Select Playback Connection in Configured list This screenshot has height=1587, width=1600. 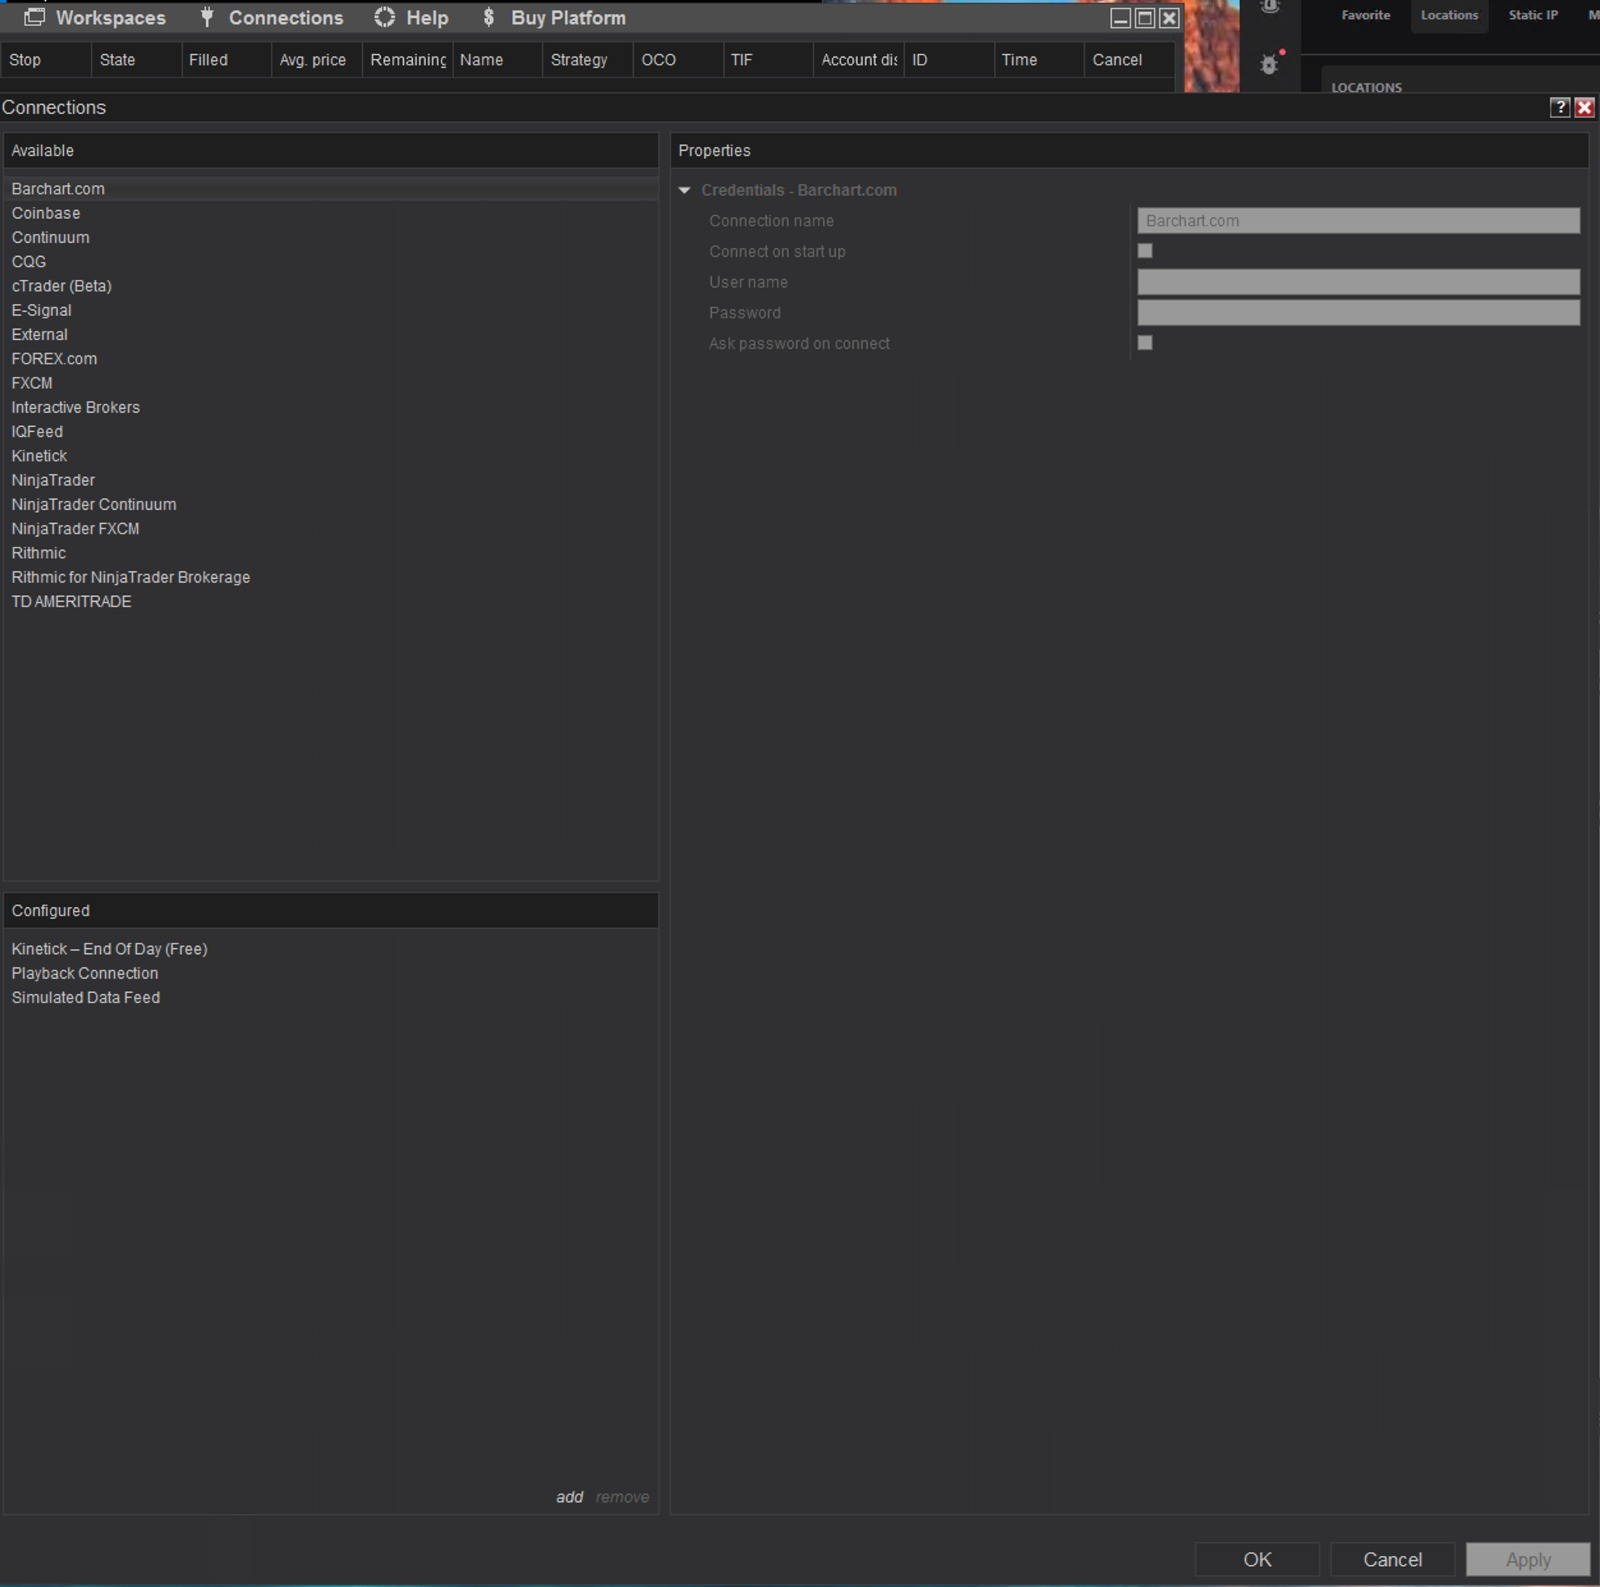(331, 973)
